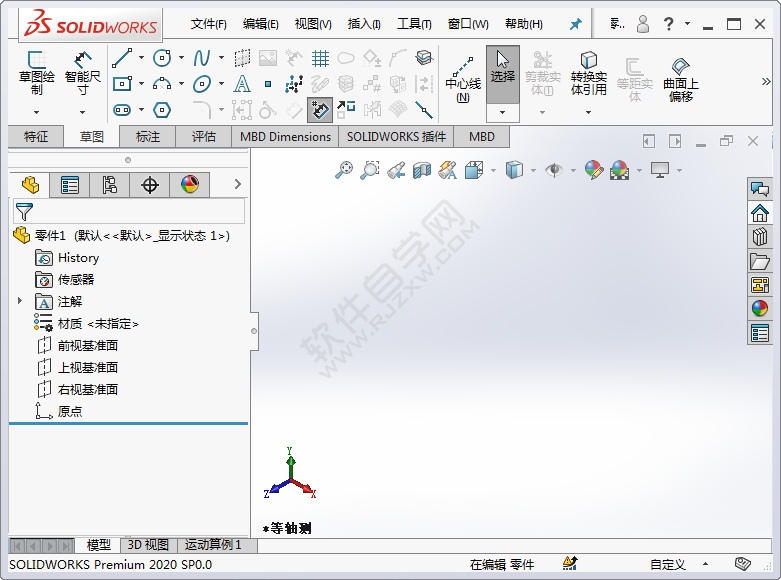
Task: Open the FeatureManager design tree tab
Action: pyautogui.click(x=30, y=185)
